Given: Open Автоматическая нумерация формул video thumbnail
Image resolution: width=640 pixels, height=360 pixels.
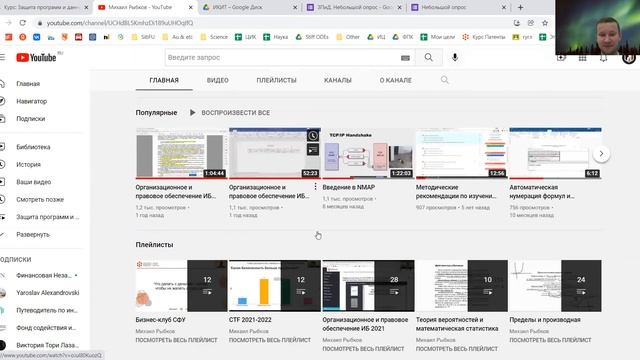Looking at the screenshot, I should click(x=555, y=153).
